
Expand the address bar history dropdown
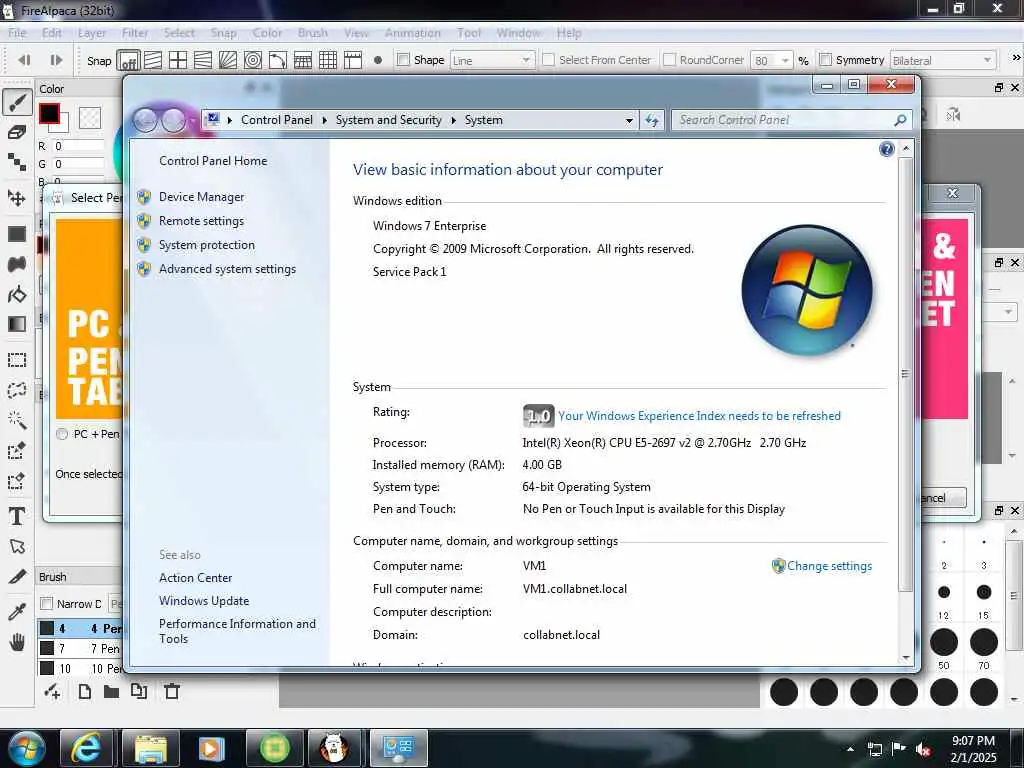pos(629,120)
